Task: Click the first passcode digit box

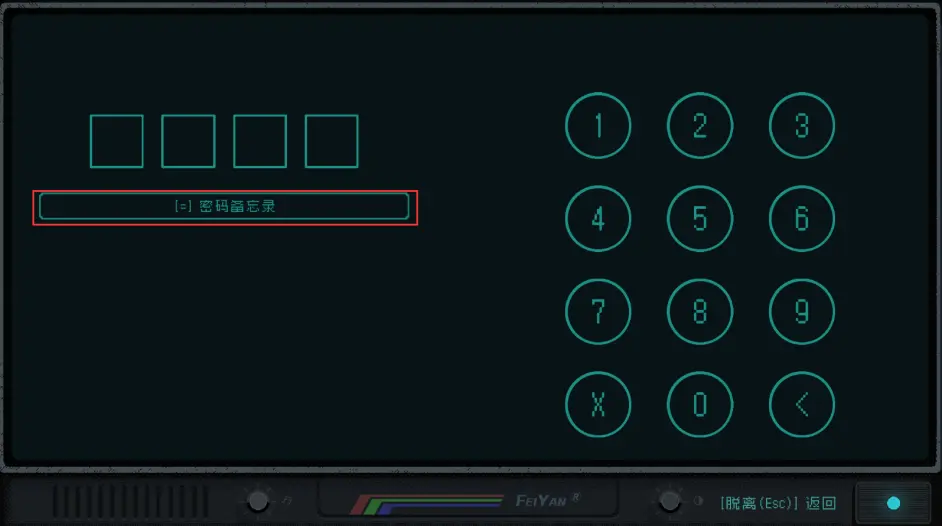Action: (x=117, y=141)
